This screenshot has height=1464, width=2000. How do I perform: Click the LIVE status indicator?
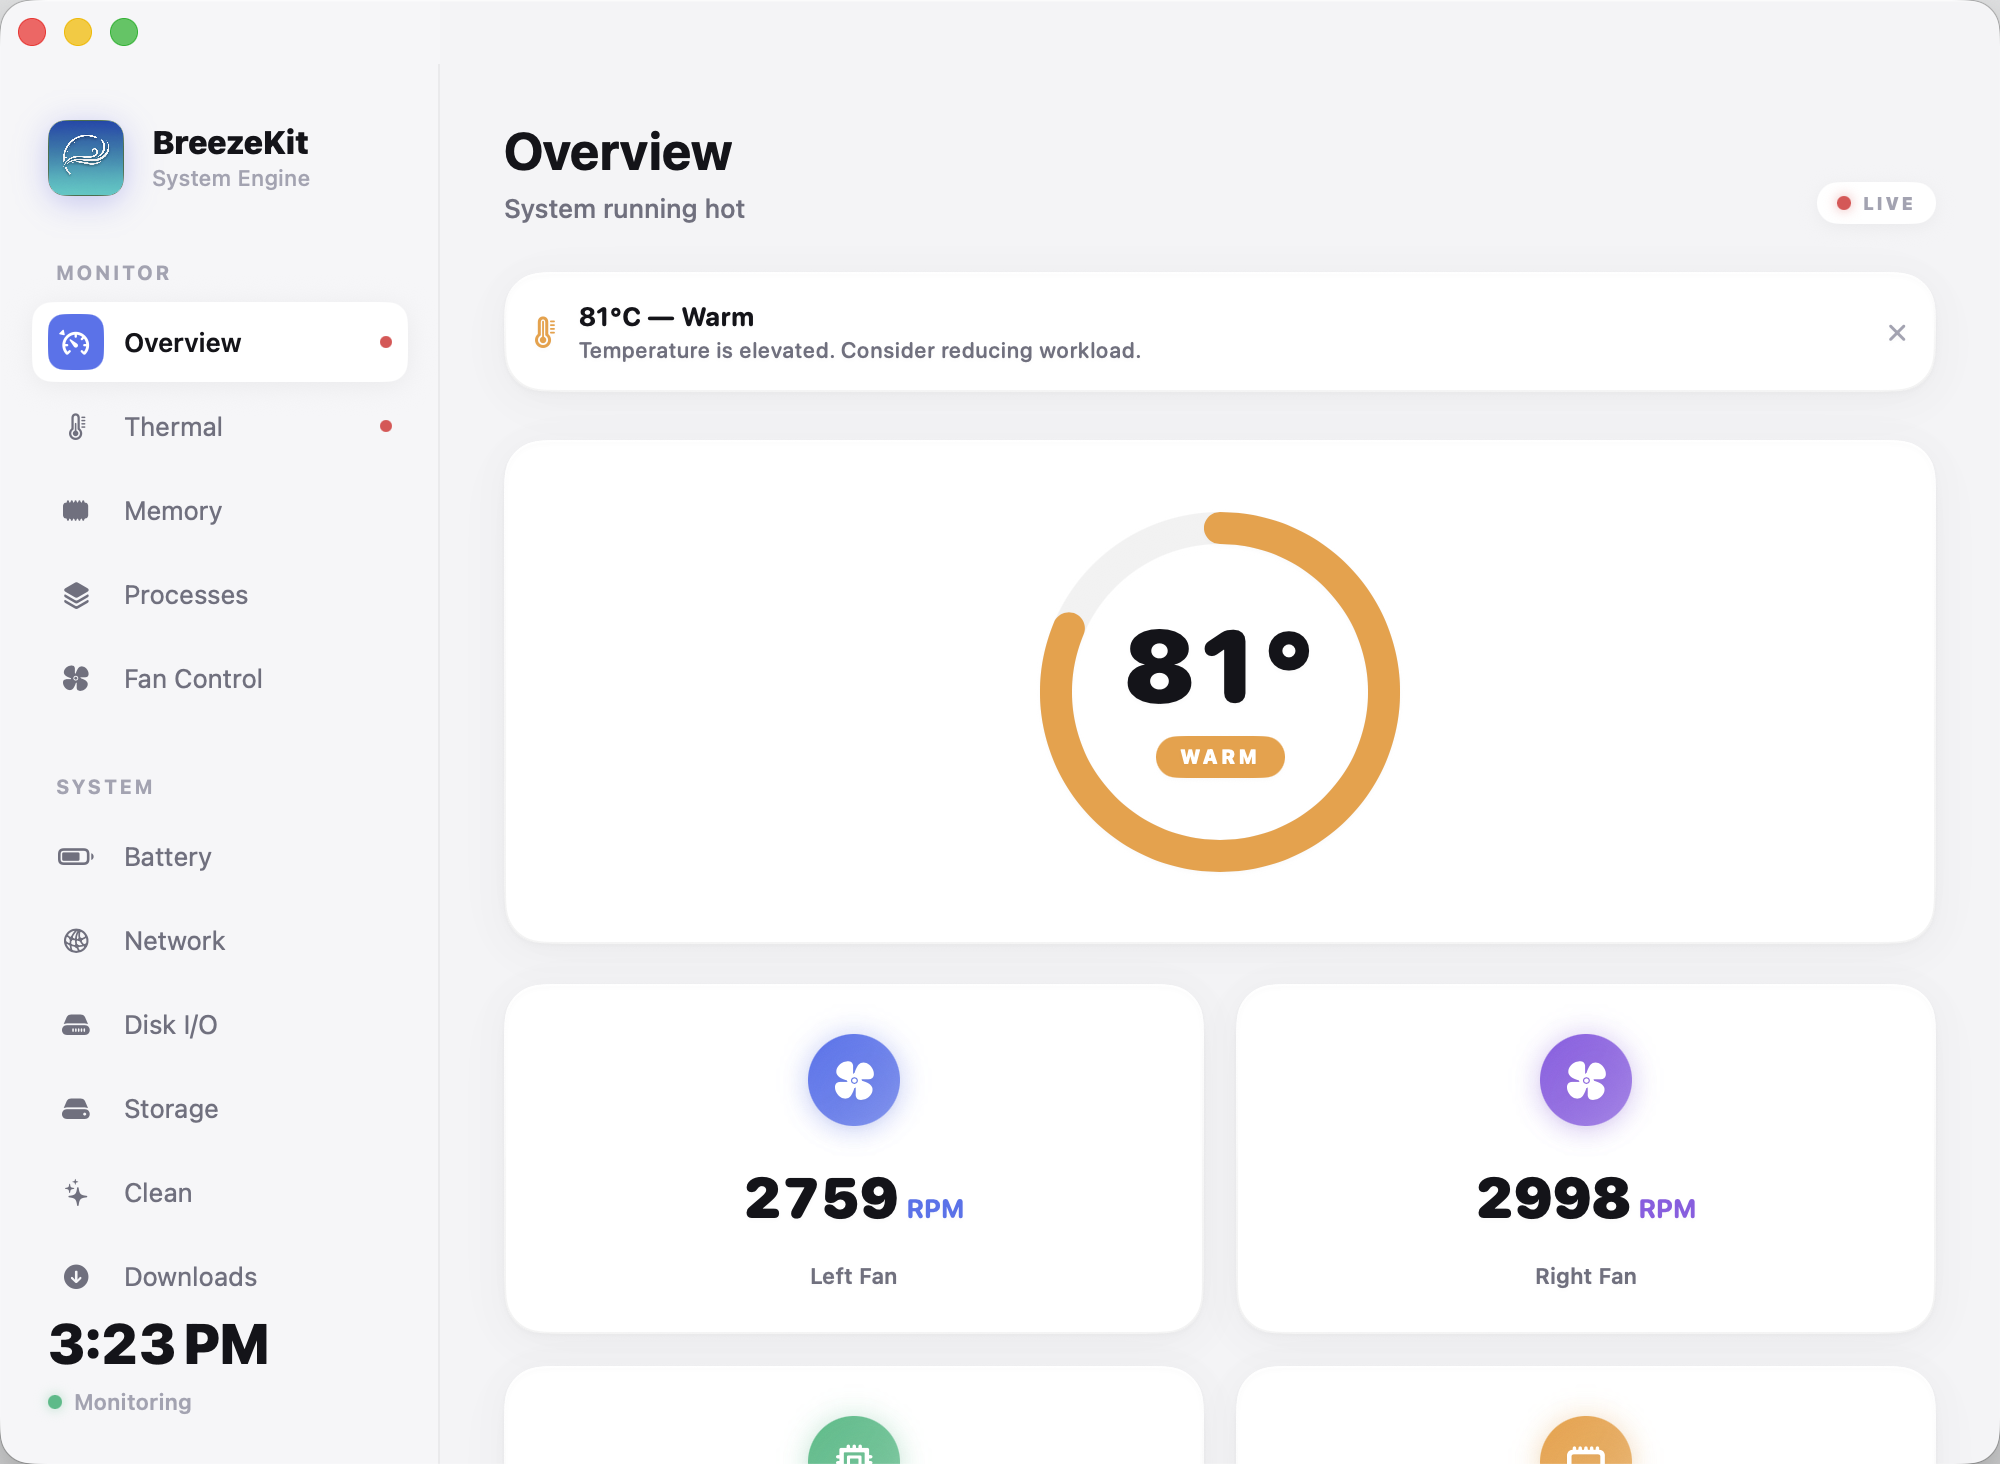[x=1875, y=202]
